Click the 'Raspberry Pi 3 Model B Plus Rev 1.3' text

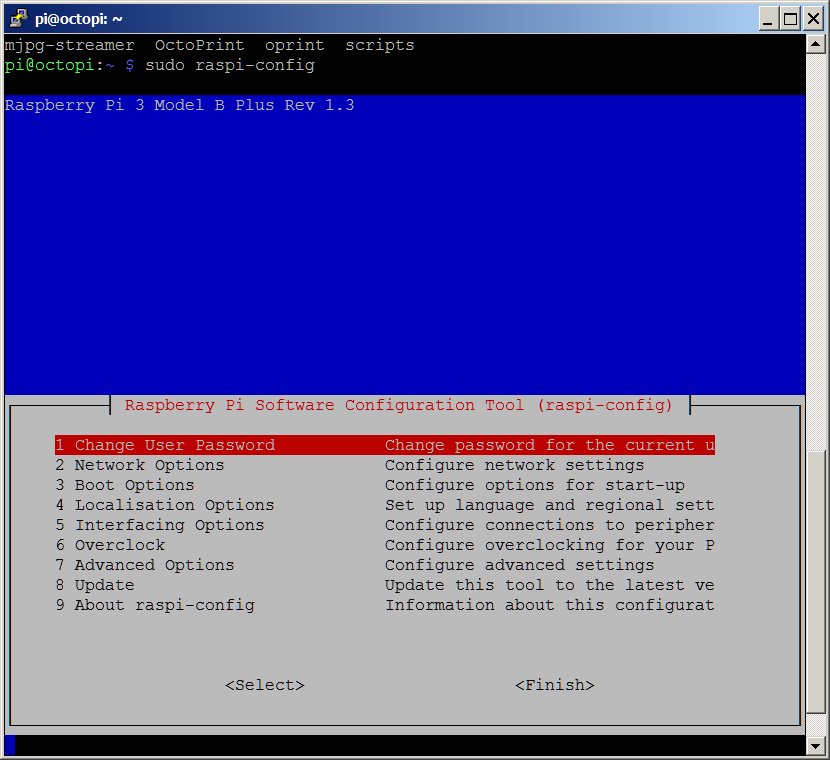(179, 105)
